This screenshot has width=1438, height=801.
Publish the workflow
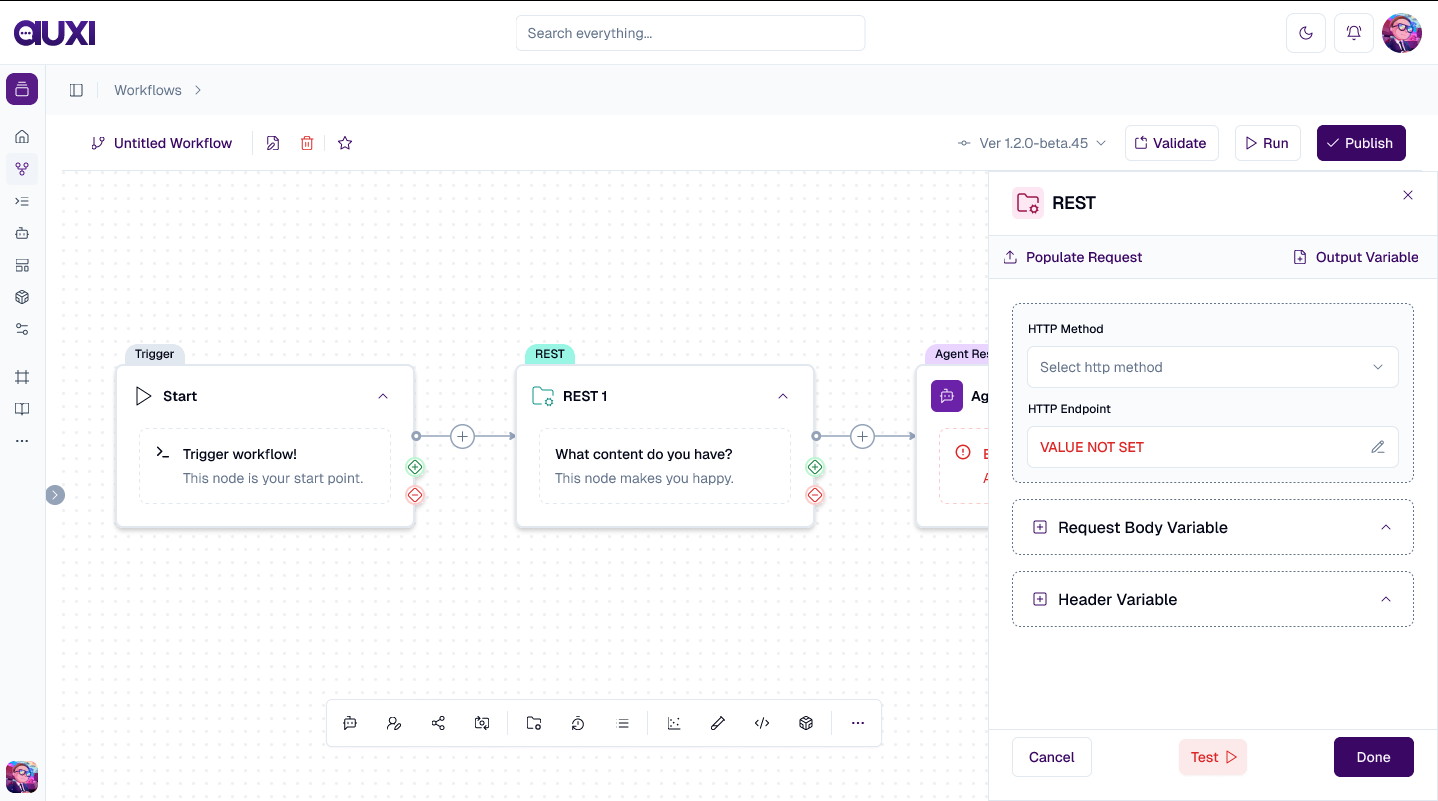coord(1361,143)
